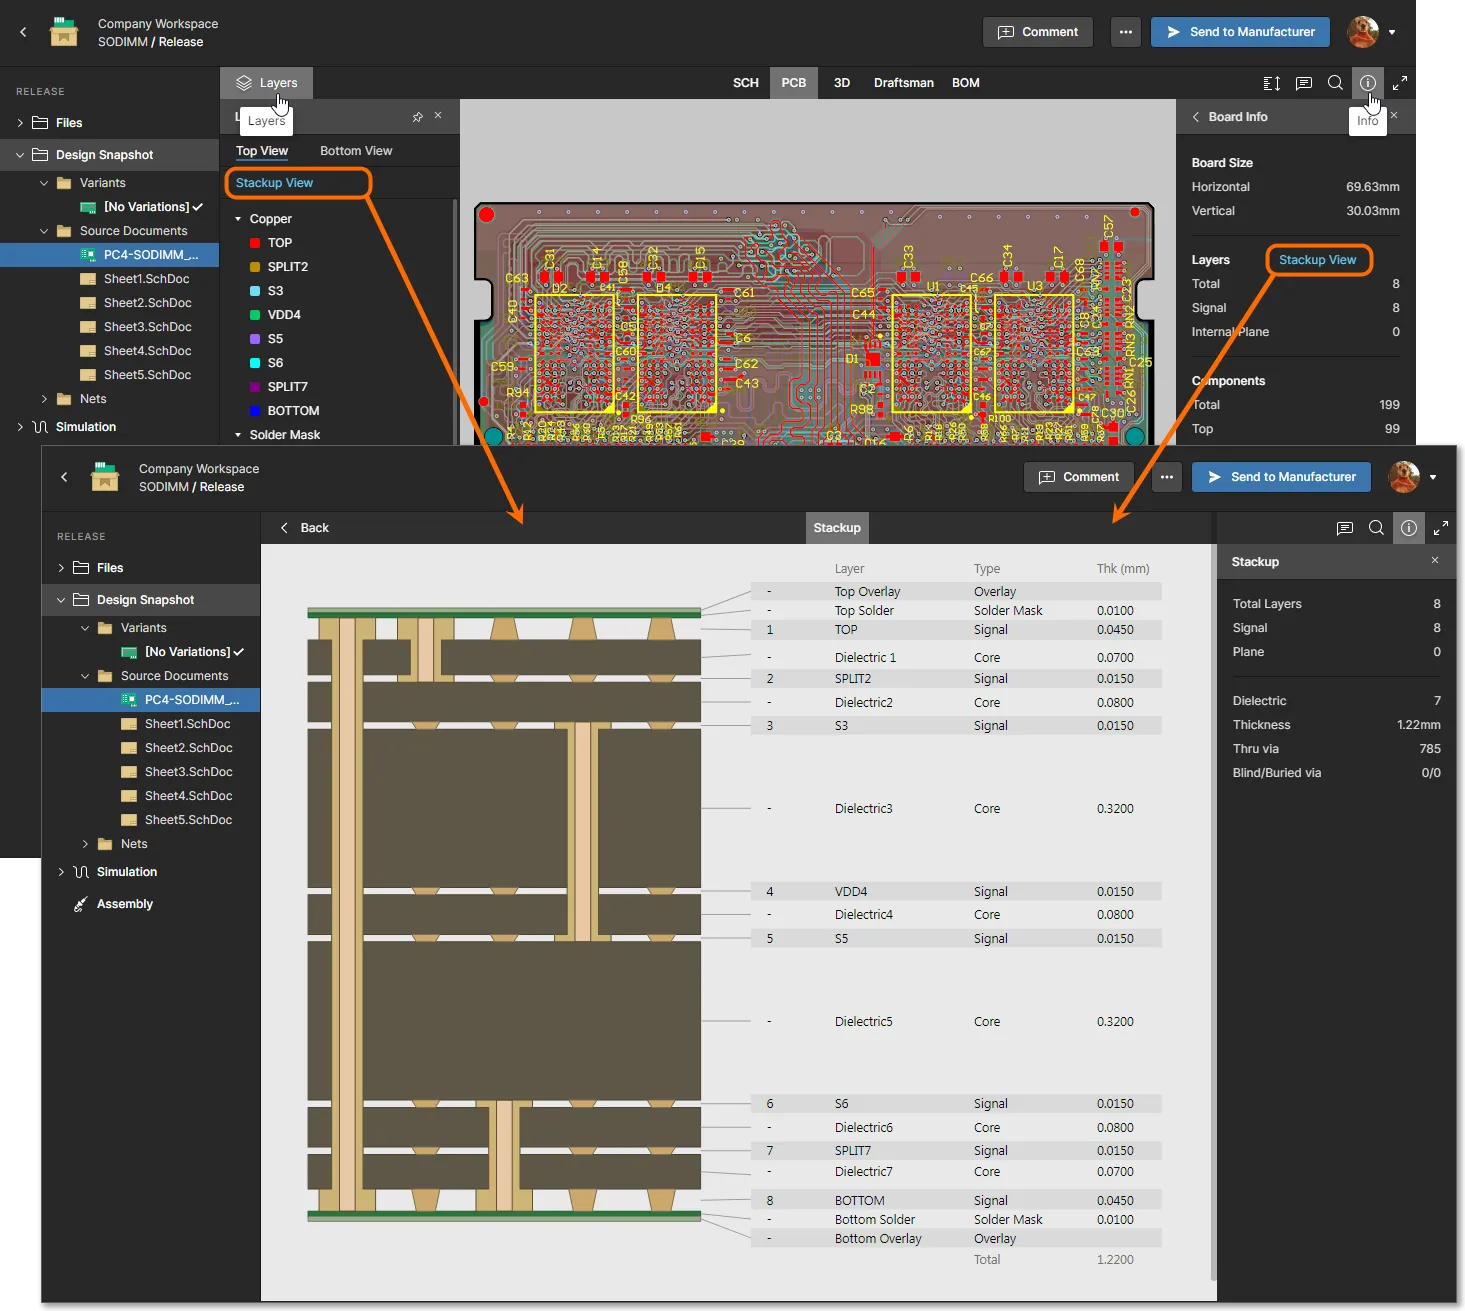
Task: Click Stackup View link in Board Info
Action: click(1317, 260)
